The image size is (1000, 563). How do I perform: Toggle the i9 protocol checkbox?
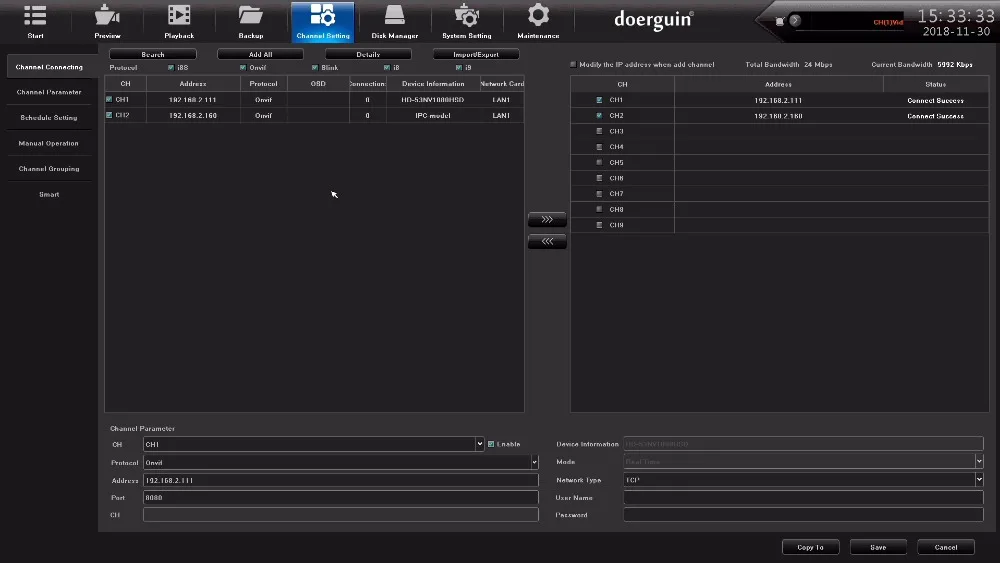point(459,68)
